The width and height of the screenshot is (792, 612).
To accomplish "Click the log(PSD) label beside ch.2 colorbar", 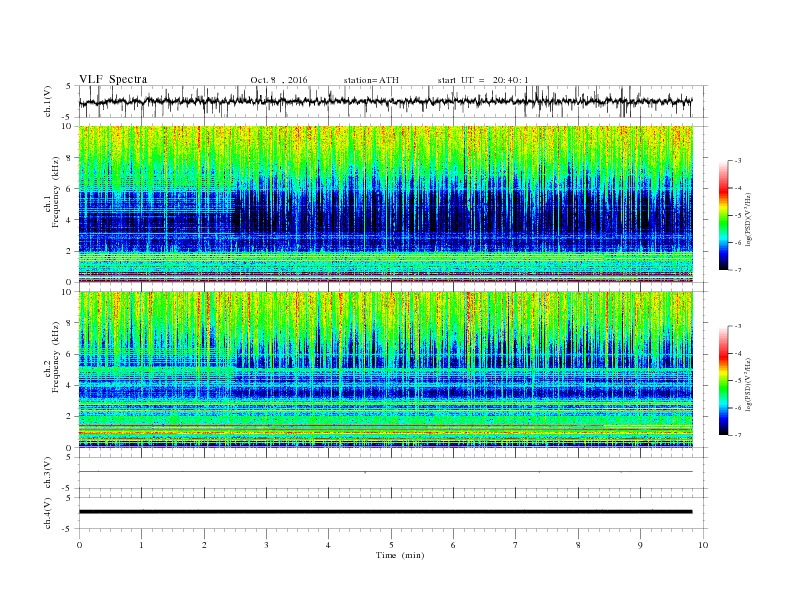I will (748, 384).
